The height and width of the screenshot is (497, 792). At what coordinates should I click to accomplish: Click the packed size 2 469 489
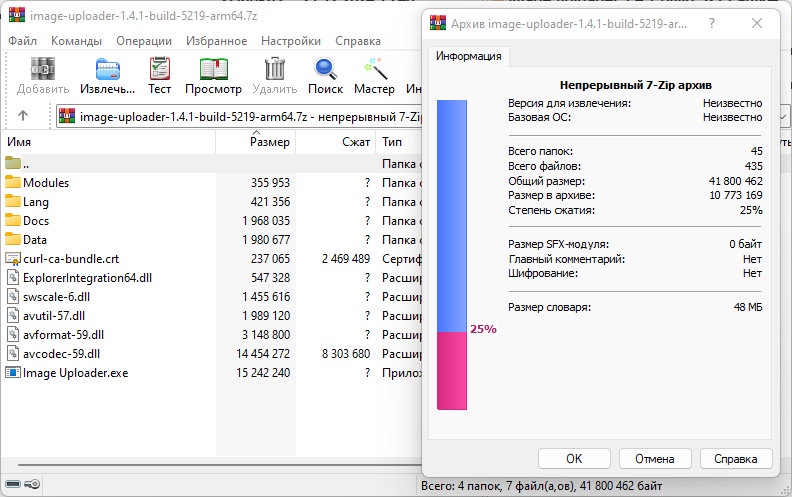click(x=346, y=259)
